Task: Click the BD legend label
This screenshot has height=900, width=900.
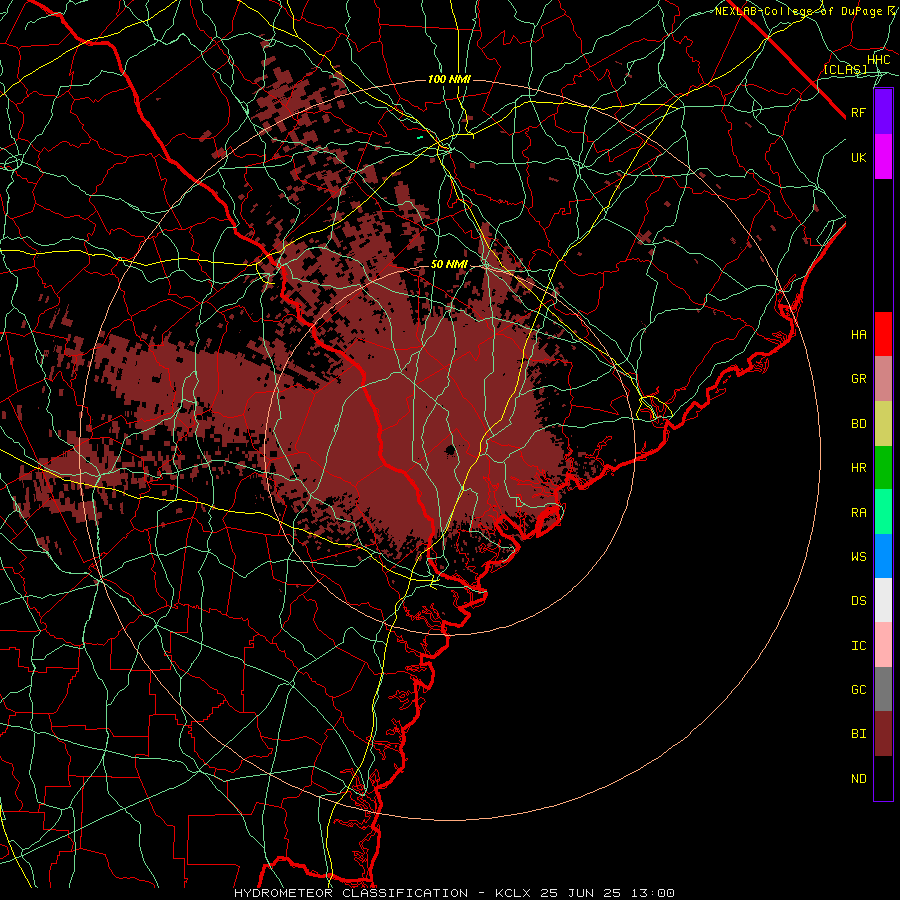Action: 859,424
